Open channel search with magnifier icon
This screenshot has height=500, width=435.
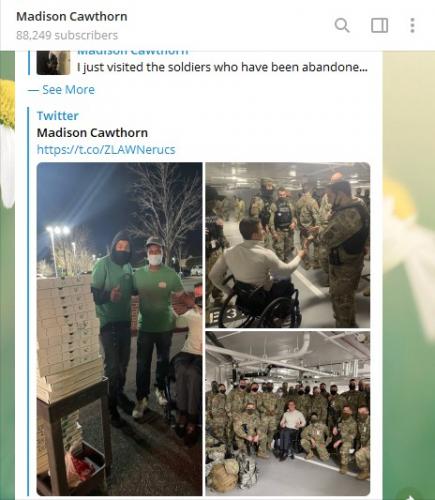coord(342,25)
